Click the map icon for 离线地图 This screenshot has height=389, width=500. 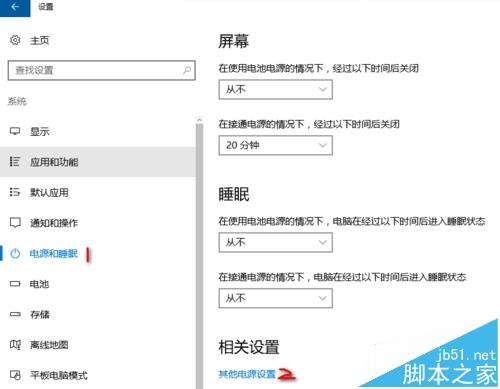click(15, 345)
